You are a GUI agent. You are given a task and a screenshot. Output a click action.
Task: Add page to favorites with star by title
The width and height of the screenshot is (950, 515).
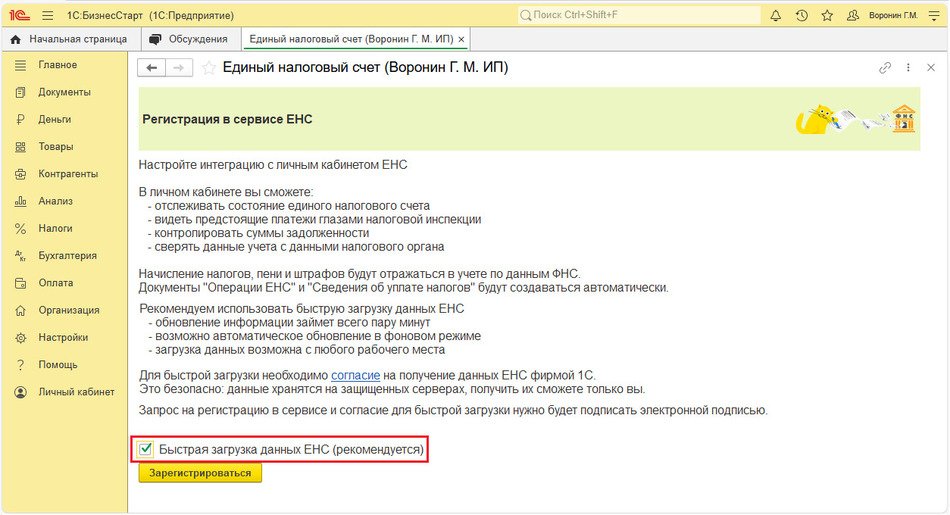point(208,68)
